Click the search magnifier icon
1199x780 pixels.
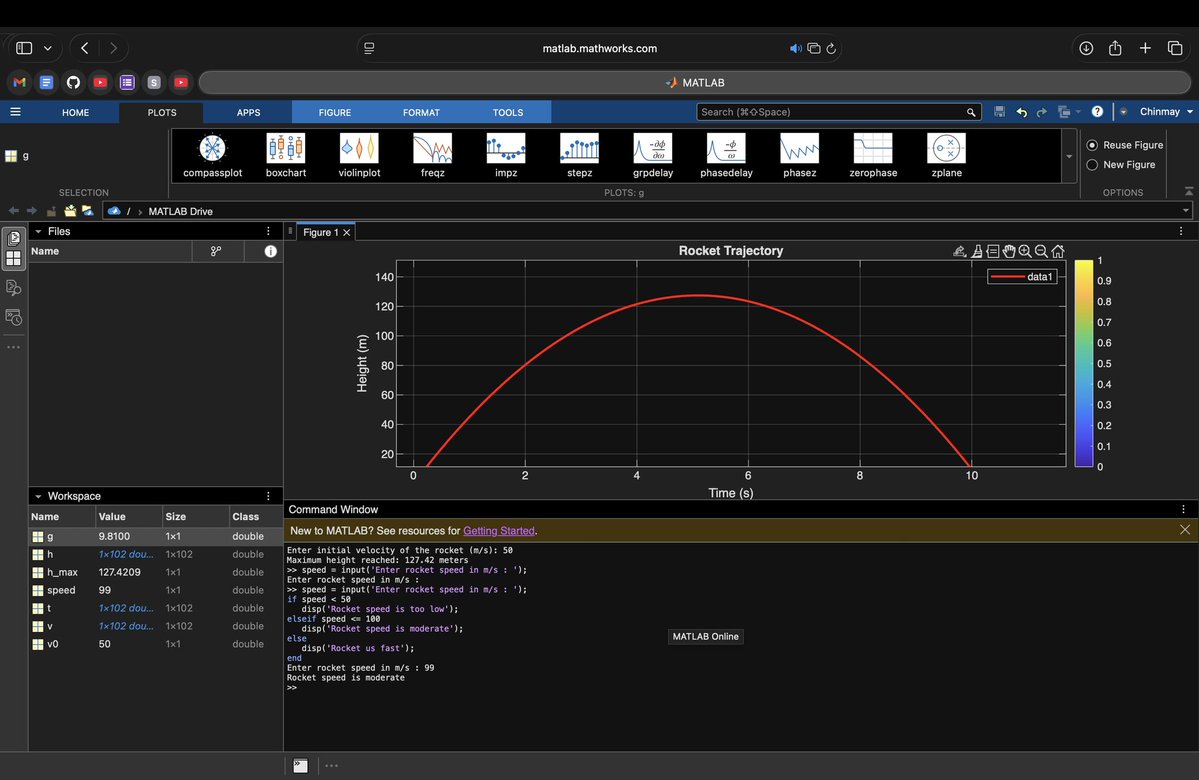(971, 112)
